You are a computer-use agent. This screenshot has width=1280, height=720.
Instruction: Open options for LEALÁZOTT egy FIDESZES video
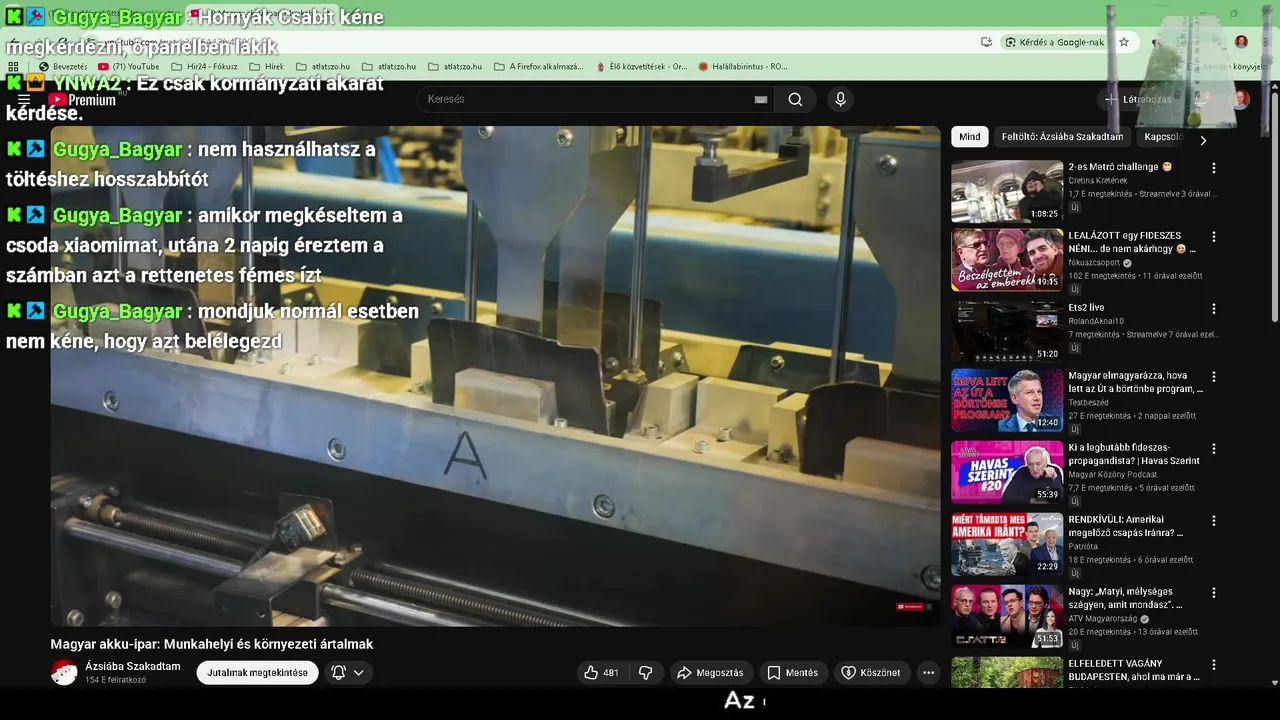(1214, 237)
